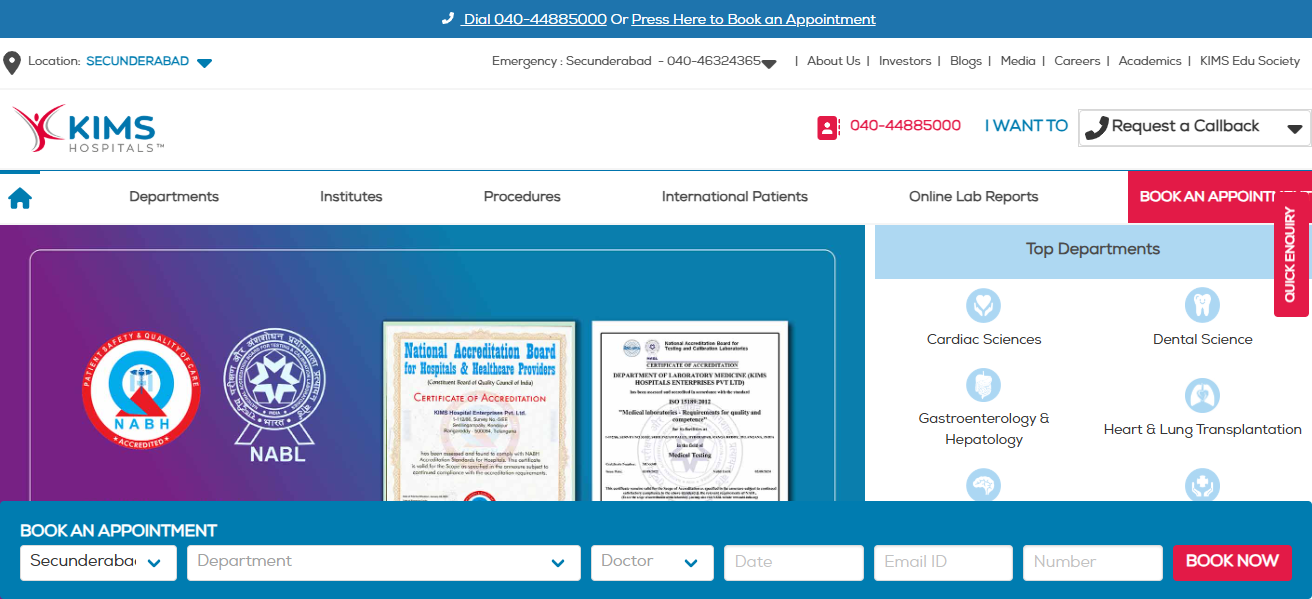1312x599 pixels.
Task: Click the Email ID input field
Action: 943,562
